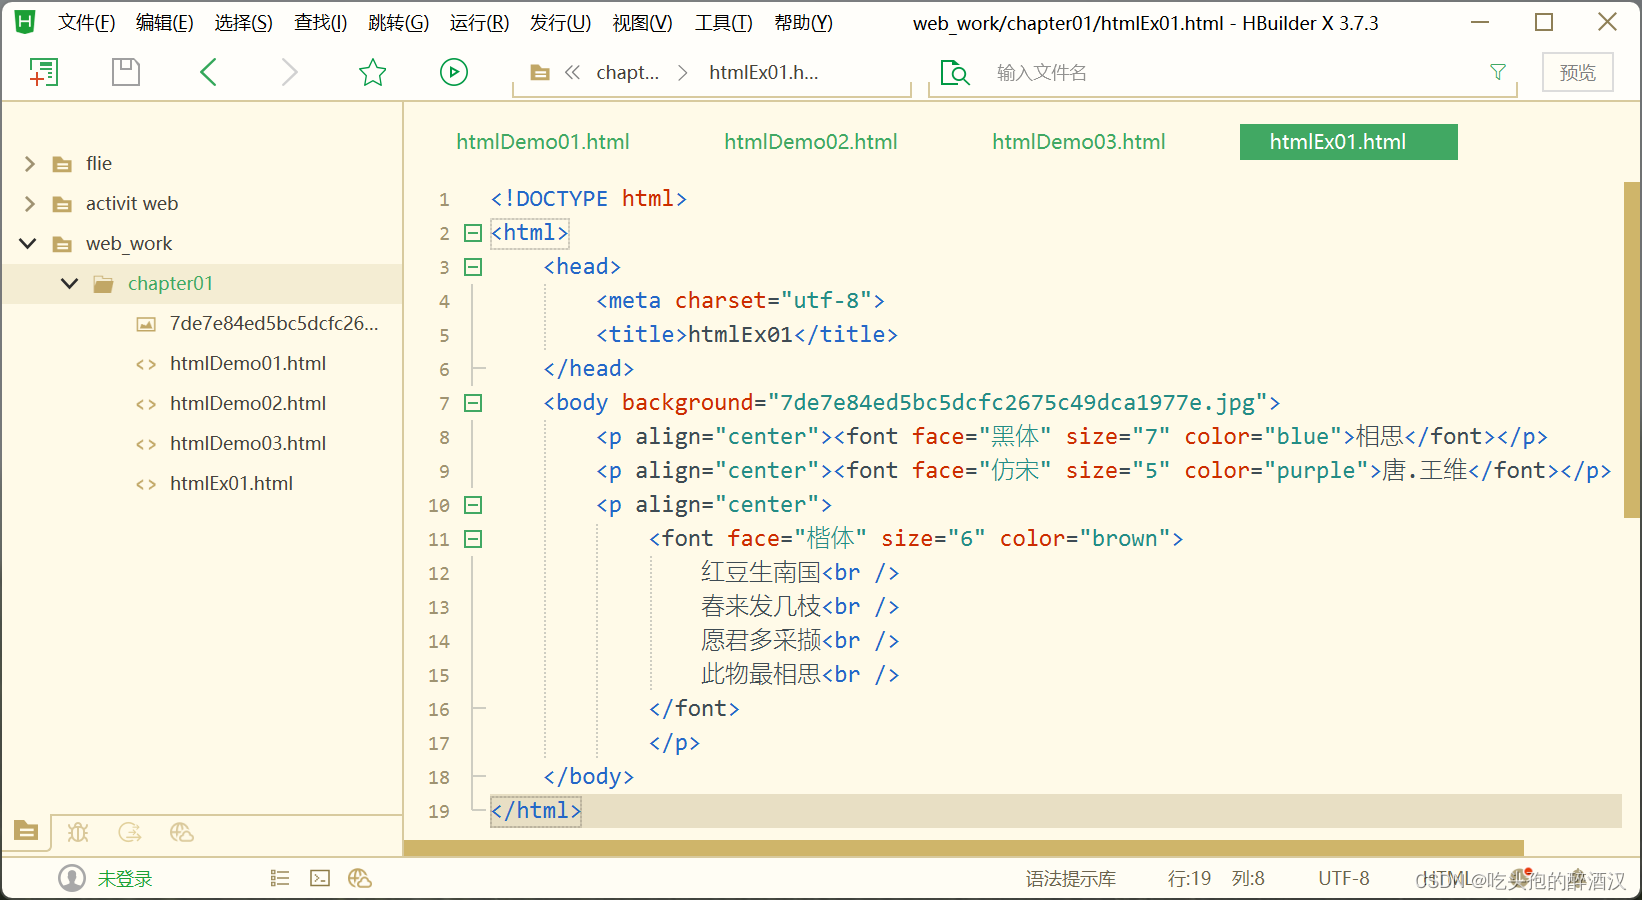The width and height of the screenshot is (1642, 900).
Task: Collapse the web_work folder
Action: point(27,243)
